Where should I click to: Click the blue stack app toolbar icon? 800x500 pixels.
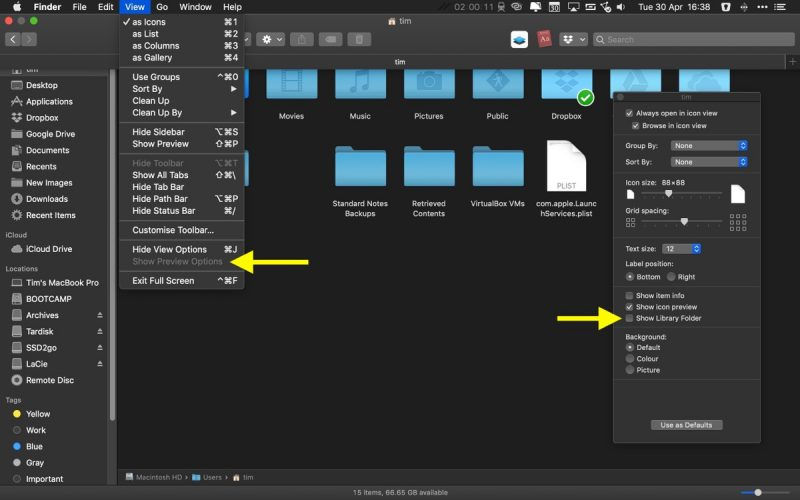point(519,39)
